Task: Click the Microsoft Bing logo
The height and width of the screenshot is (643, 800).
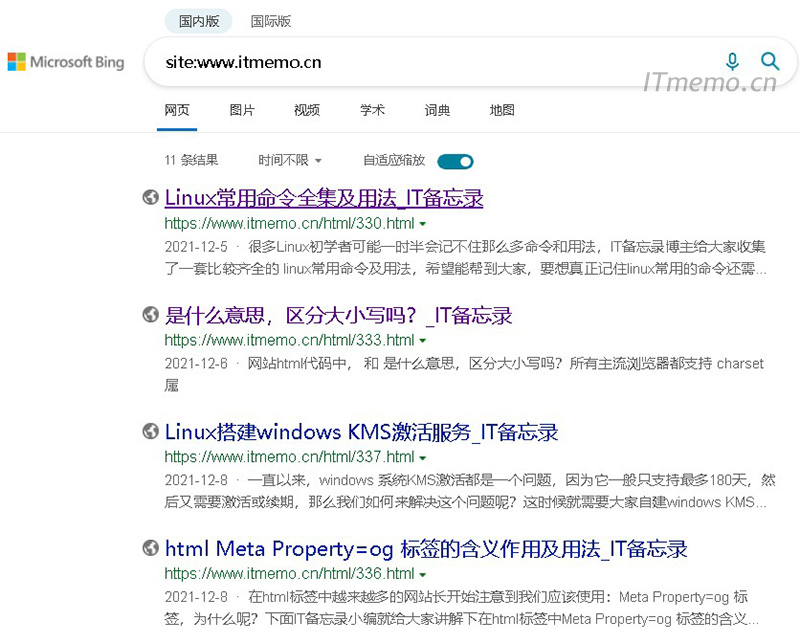Action: click(x=66, y=62)
